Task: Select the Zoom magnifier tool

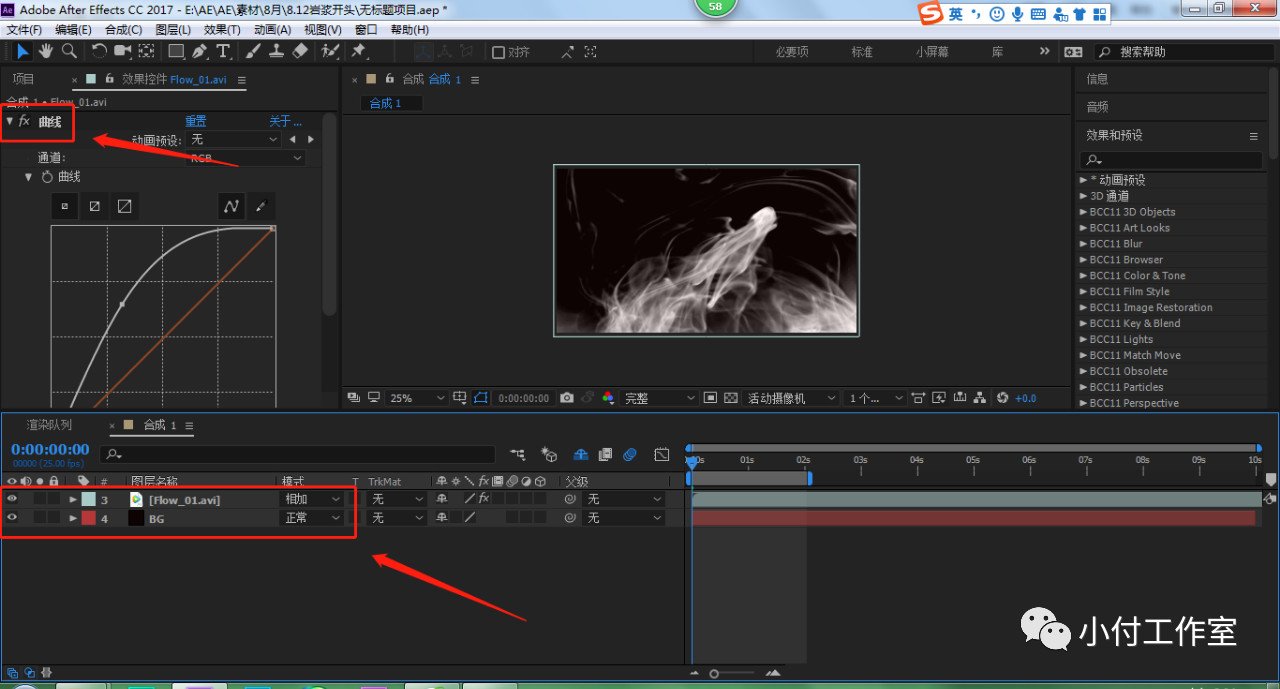Action: tap(69, 51)
